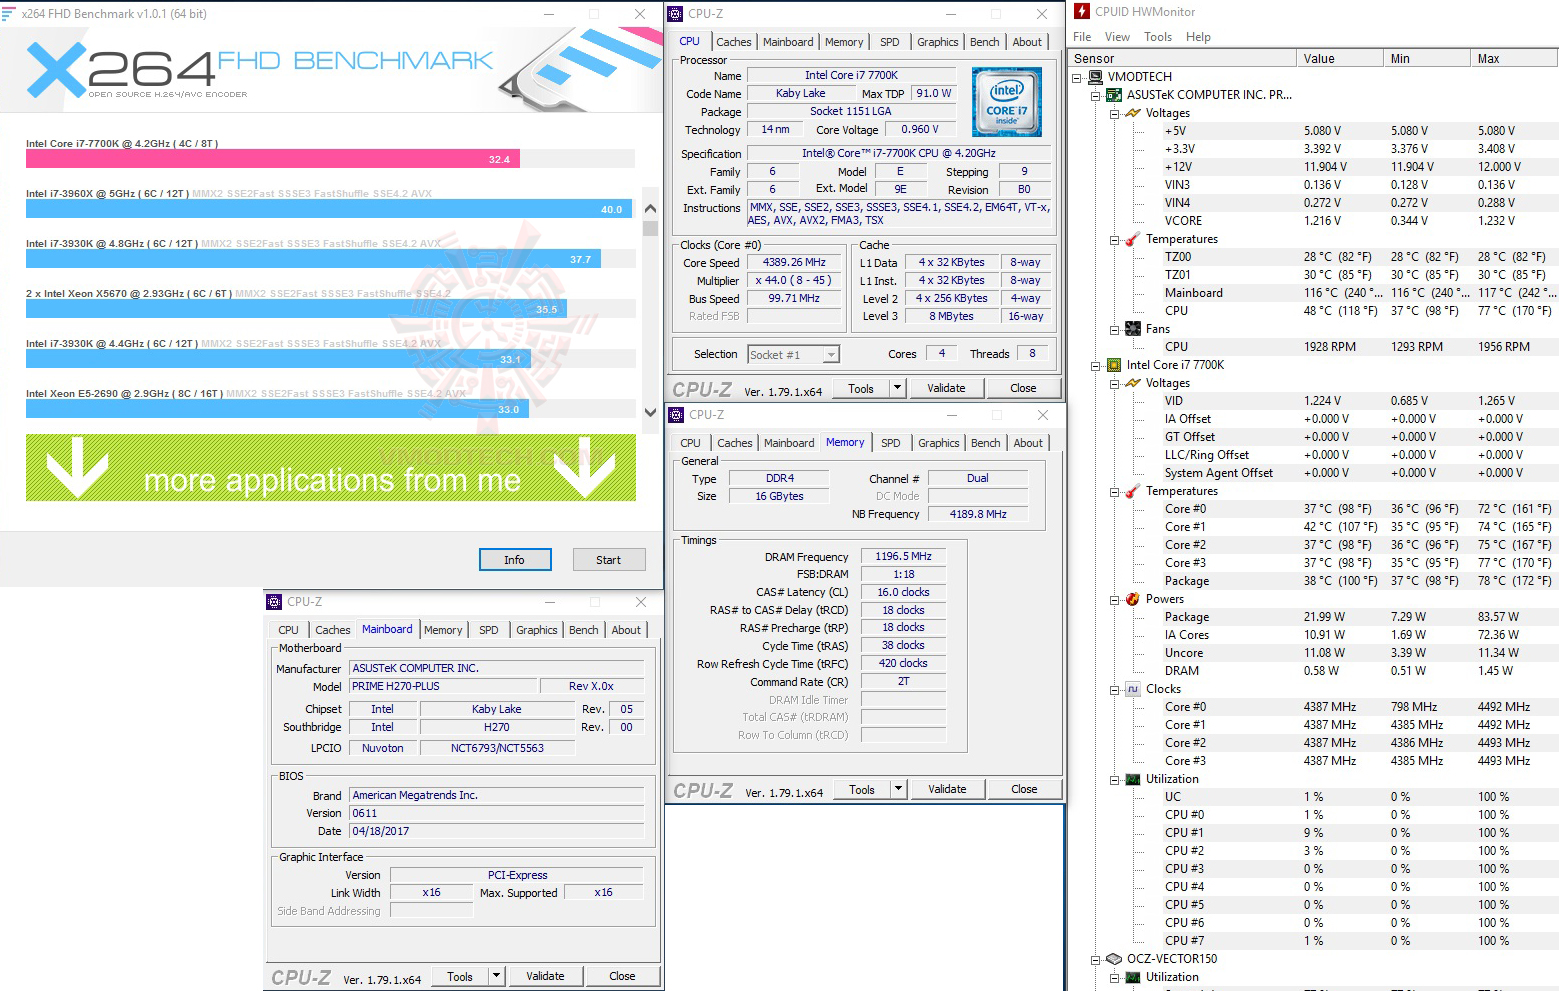Open the Tools dropdown arrow in CPU-Z
Screen dimensions: 1559x991
pos(897,387)
